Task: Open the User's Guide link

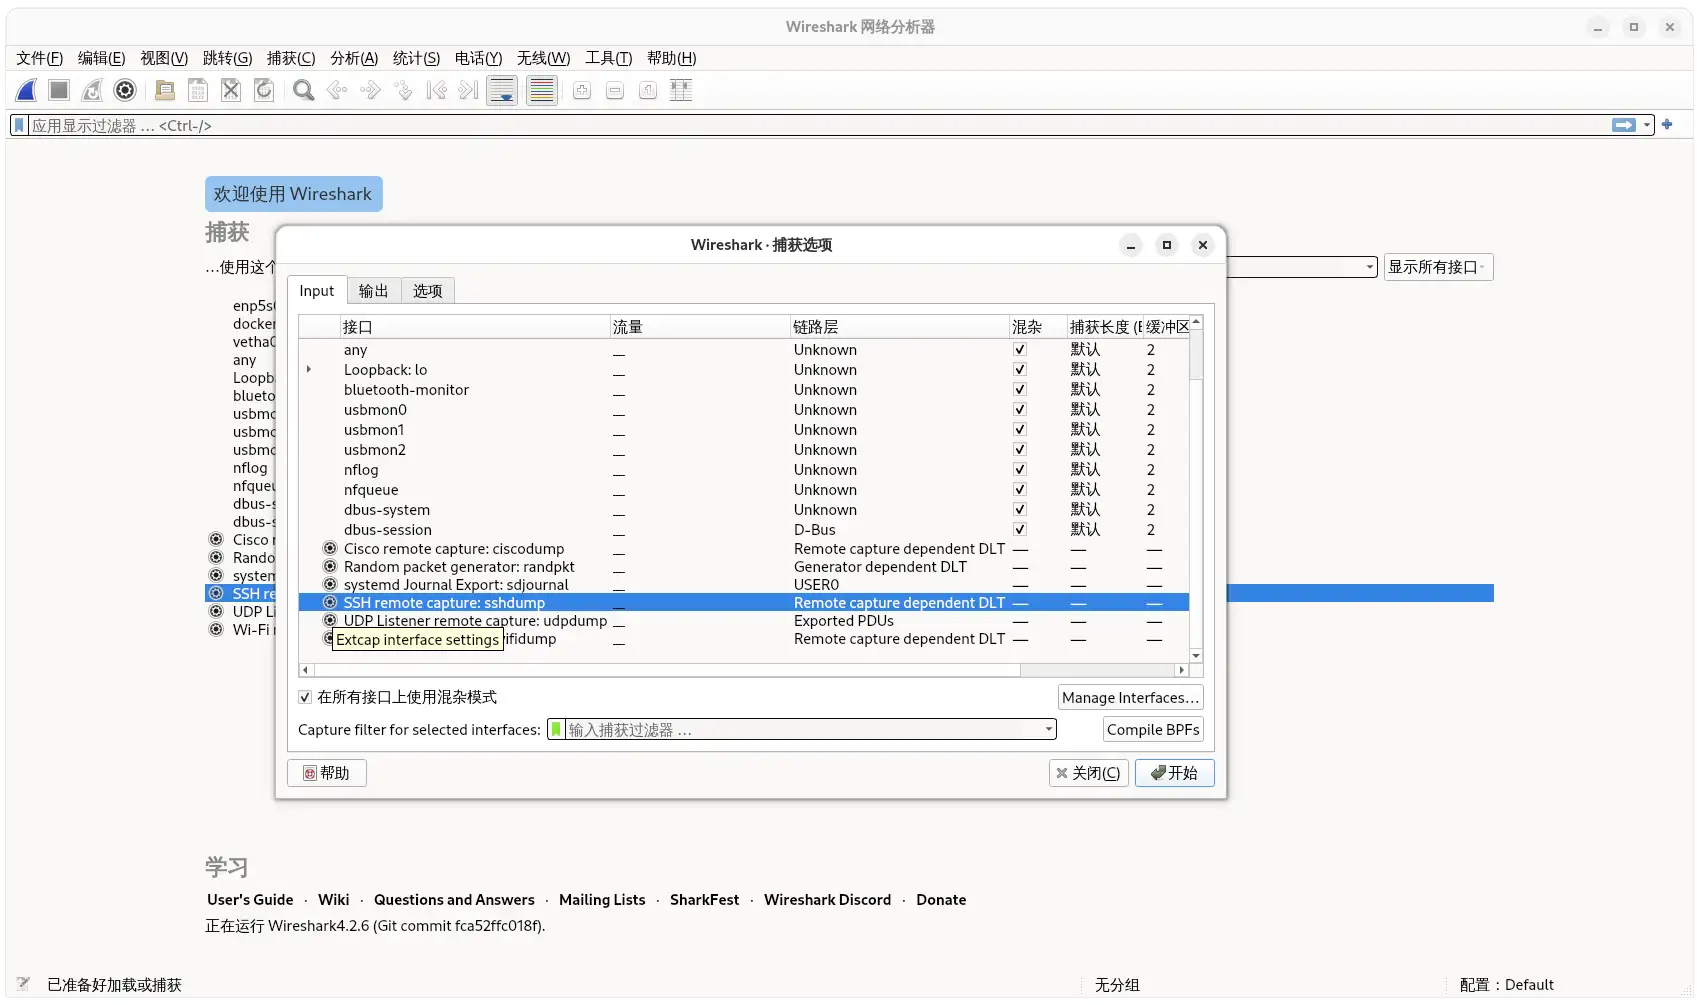Action: pos(250,900)
